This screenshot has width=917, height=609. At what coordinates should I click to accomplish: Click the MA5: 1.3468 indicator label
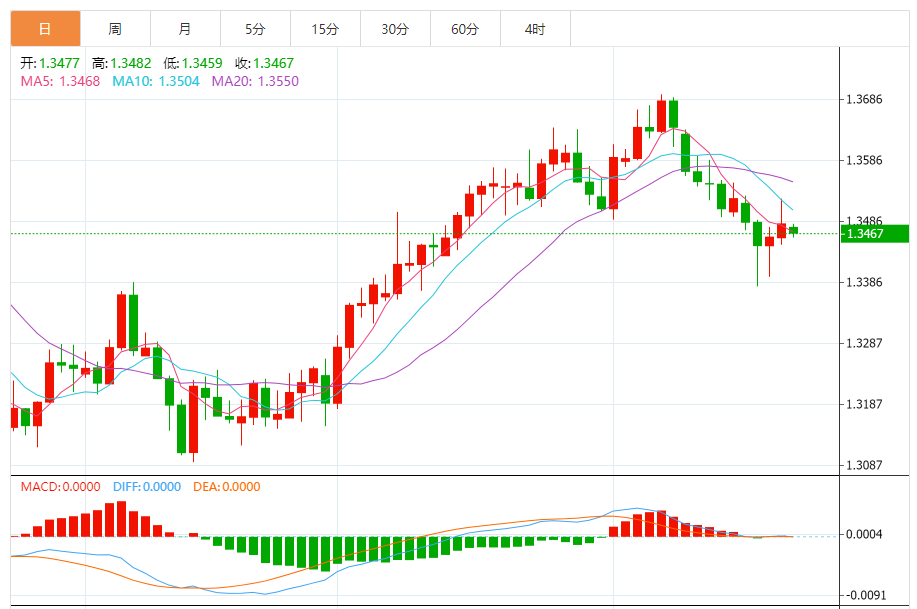pos(60,81)
